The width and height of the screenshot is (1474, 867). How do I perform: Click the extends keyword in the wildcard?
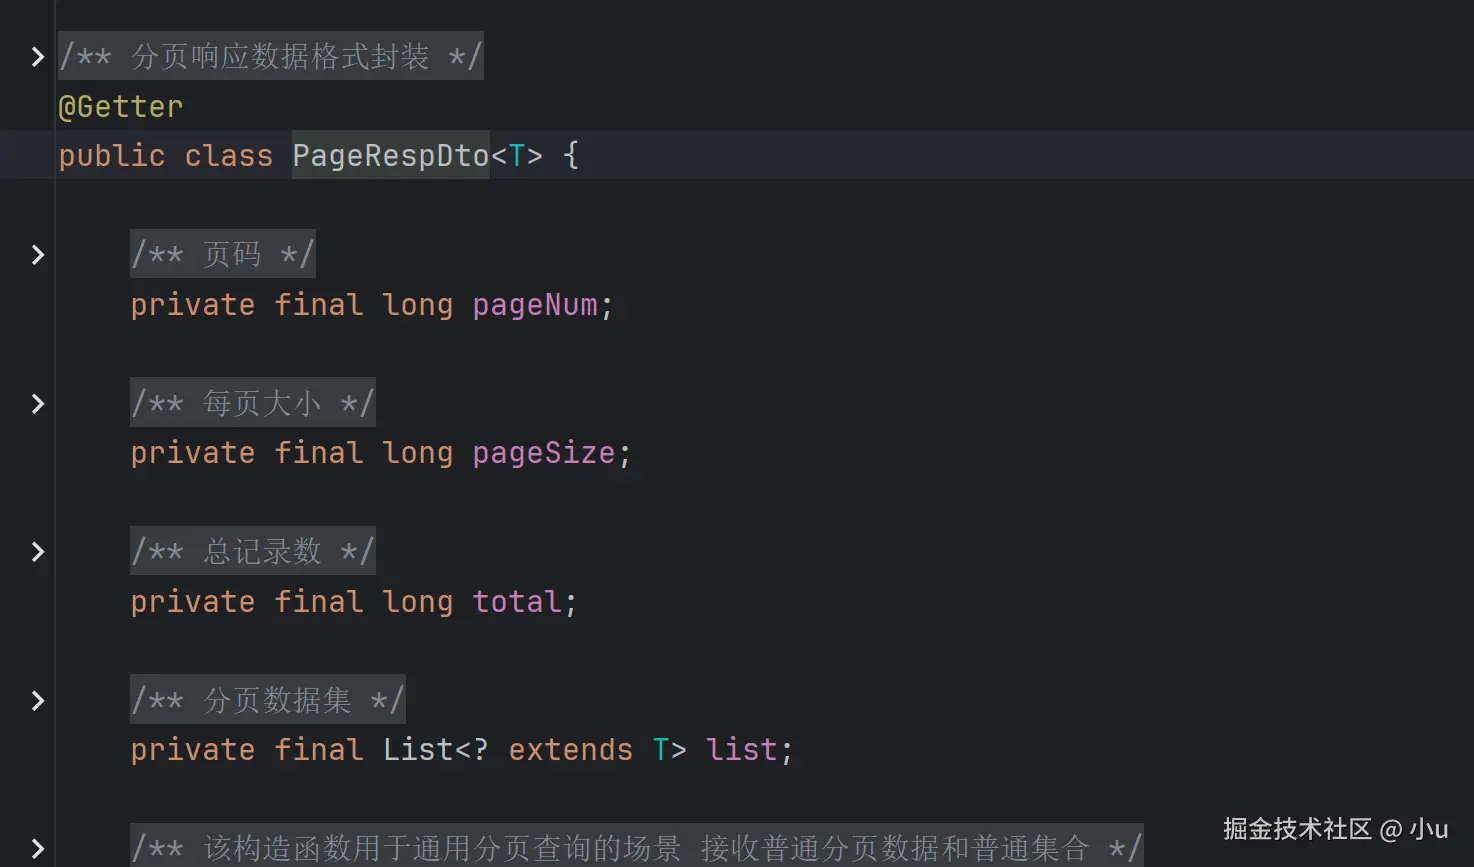pos(570,750)
